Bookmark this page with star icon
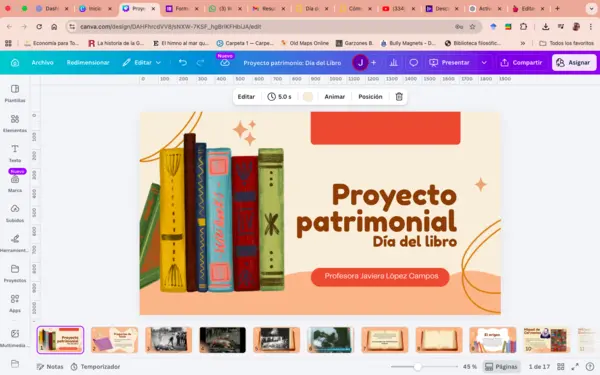 pyautogui.click(x=473, y=26)
